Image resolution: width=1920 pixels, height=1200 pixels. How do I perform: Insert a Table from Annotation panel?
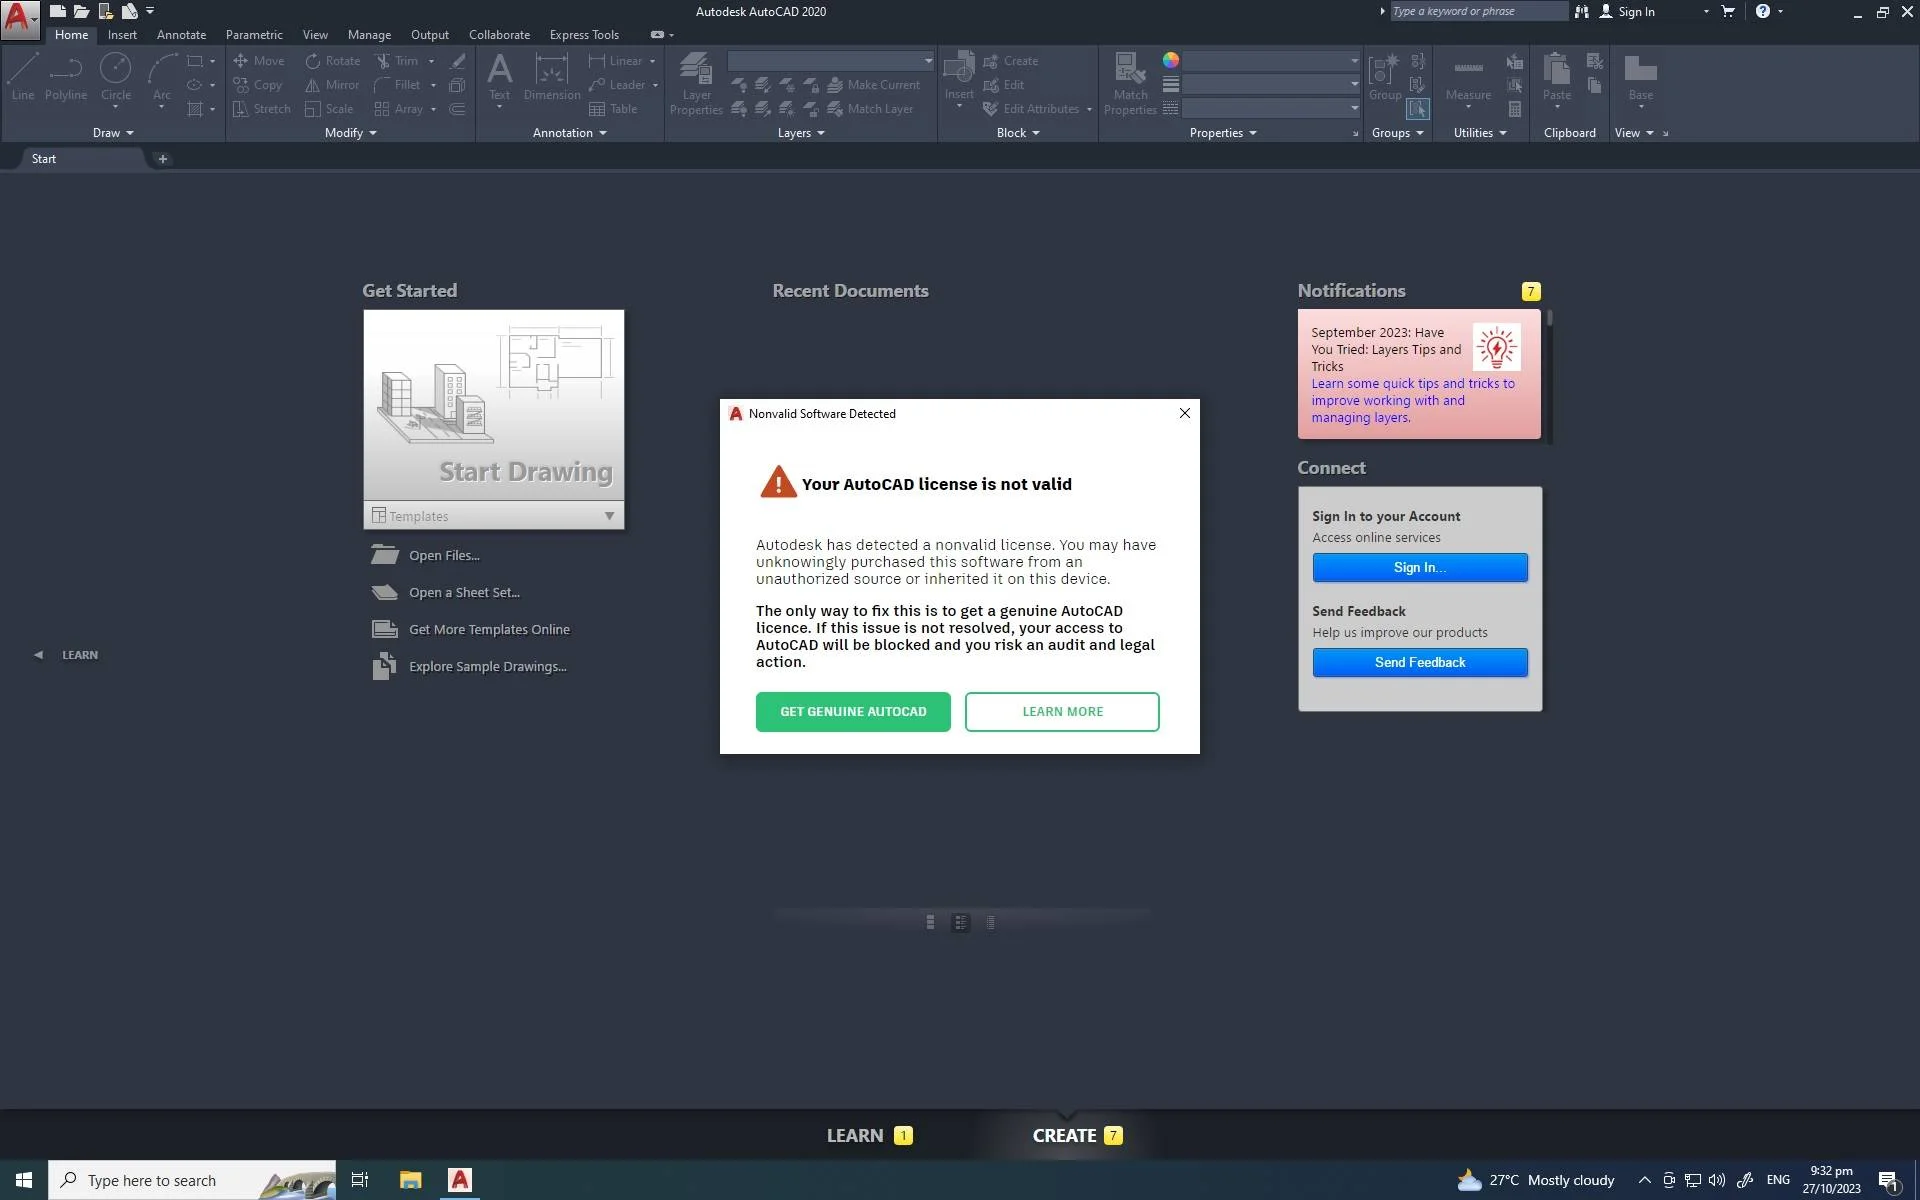[x=613, y=109]
